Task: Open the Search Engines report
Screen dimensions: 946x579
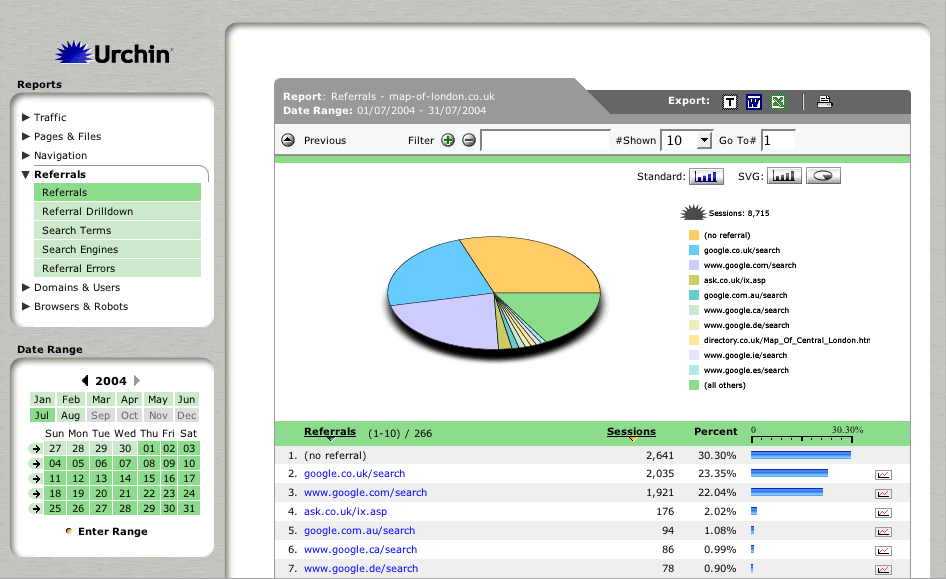Action: pyautogui.click(x=118, y=249)
